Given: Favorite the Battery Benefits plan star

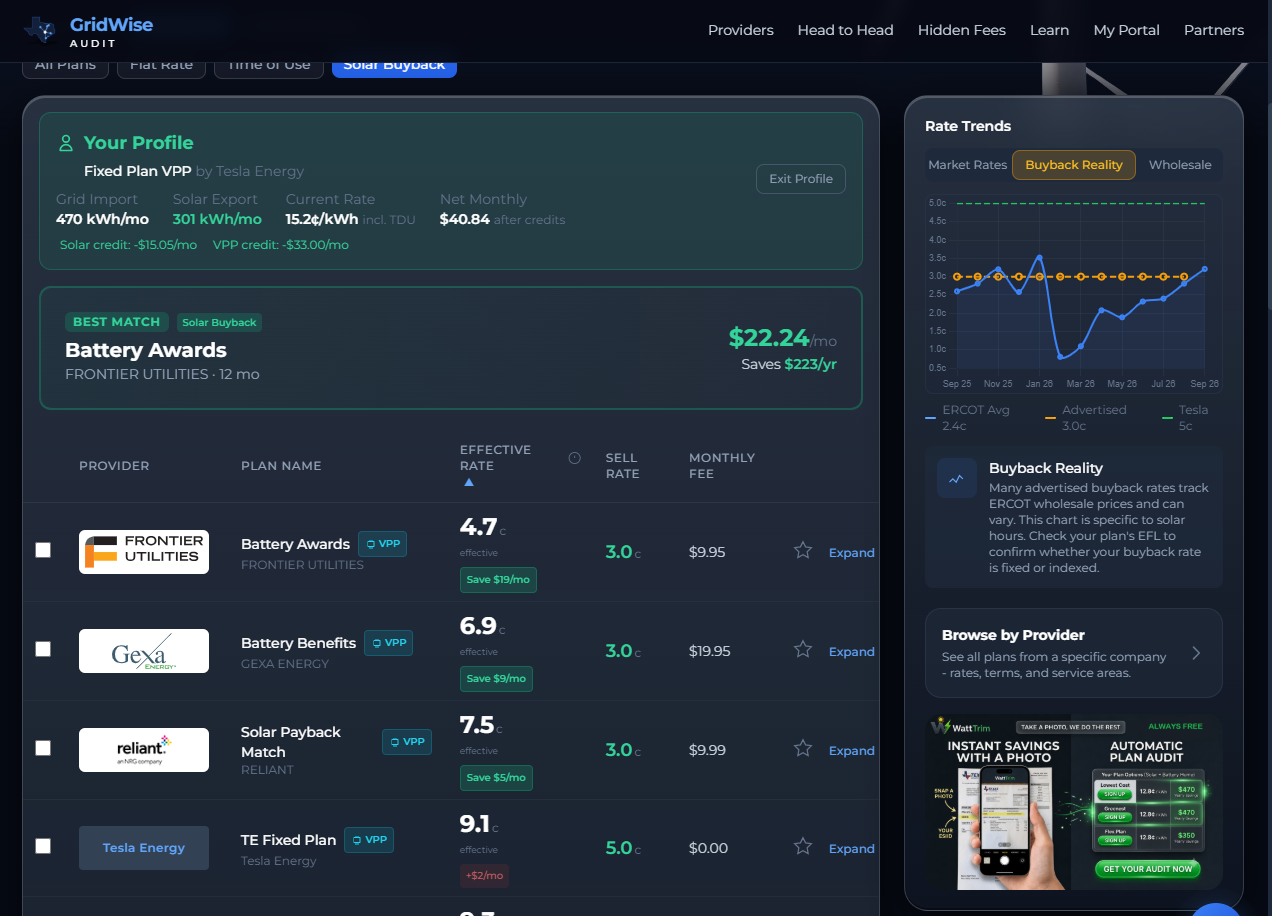Looking at the screenshot, I should tap(803, 649).
